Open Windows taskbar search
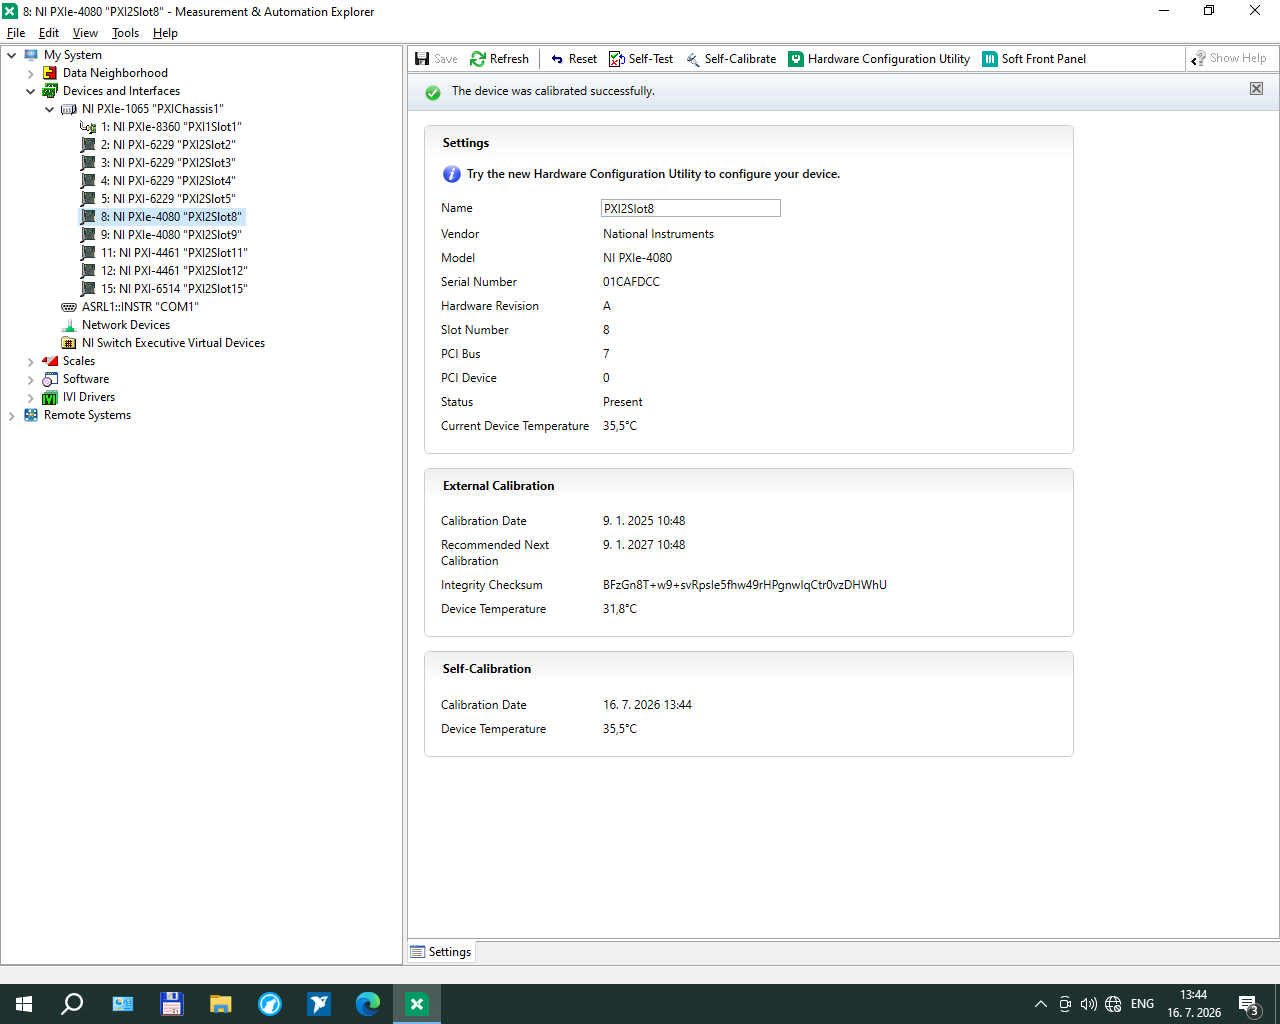This screenshot has height=1024, width=1280. click(72, 1004)
